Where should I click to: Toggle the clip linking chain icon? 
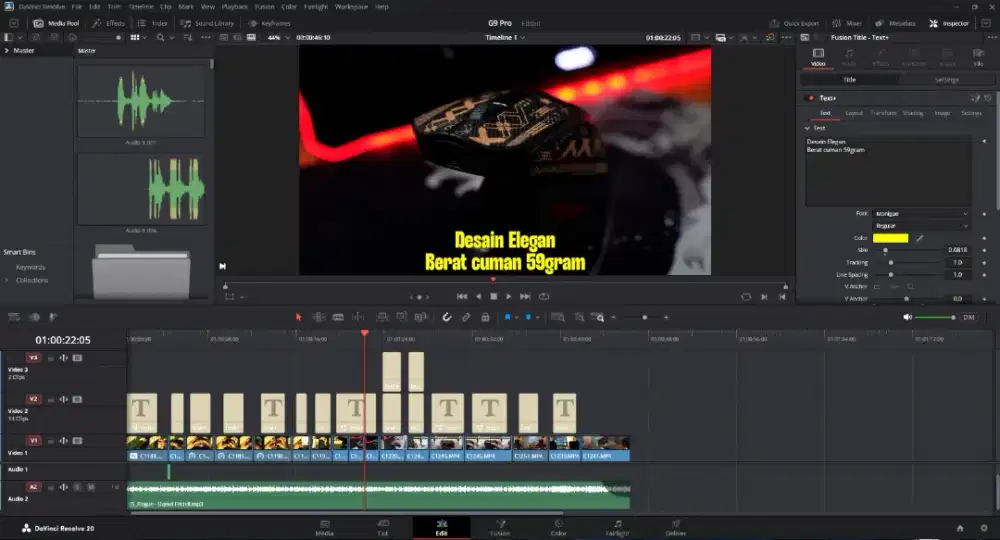point(466,317)
